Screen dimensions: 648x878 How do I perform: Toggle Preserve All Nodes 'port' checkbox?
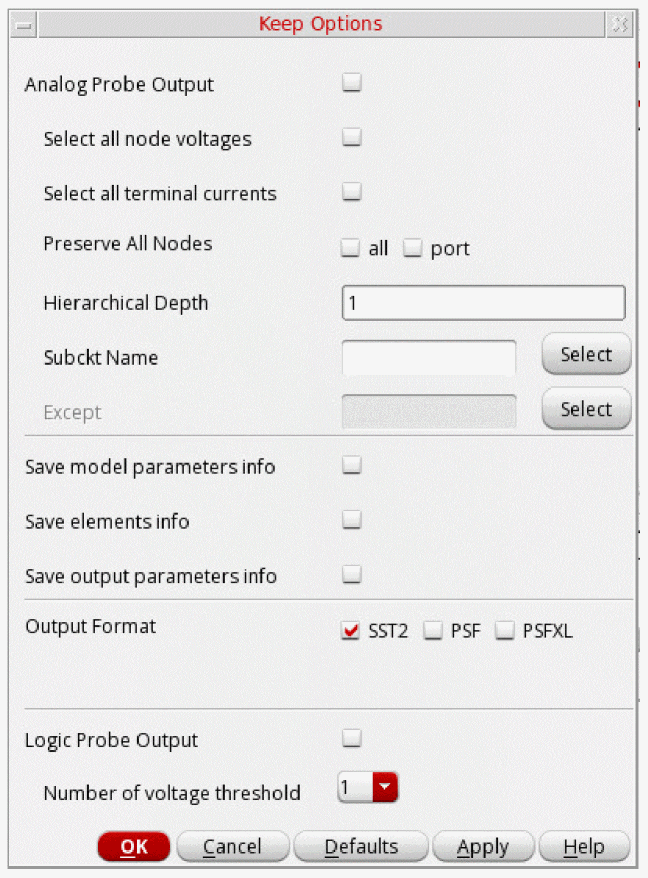click(x=413, y=248)
